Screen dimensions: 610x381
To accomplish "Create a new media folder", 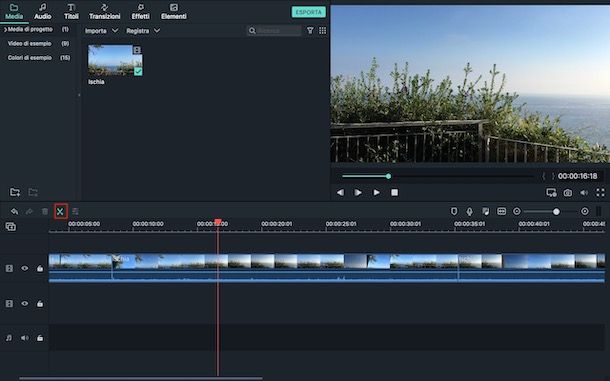I will point(15,192).
